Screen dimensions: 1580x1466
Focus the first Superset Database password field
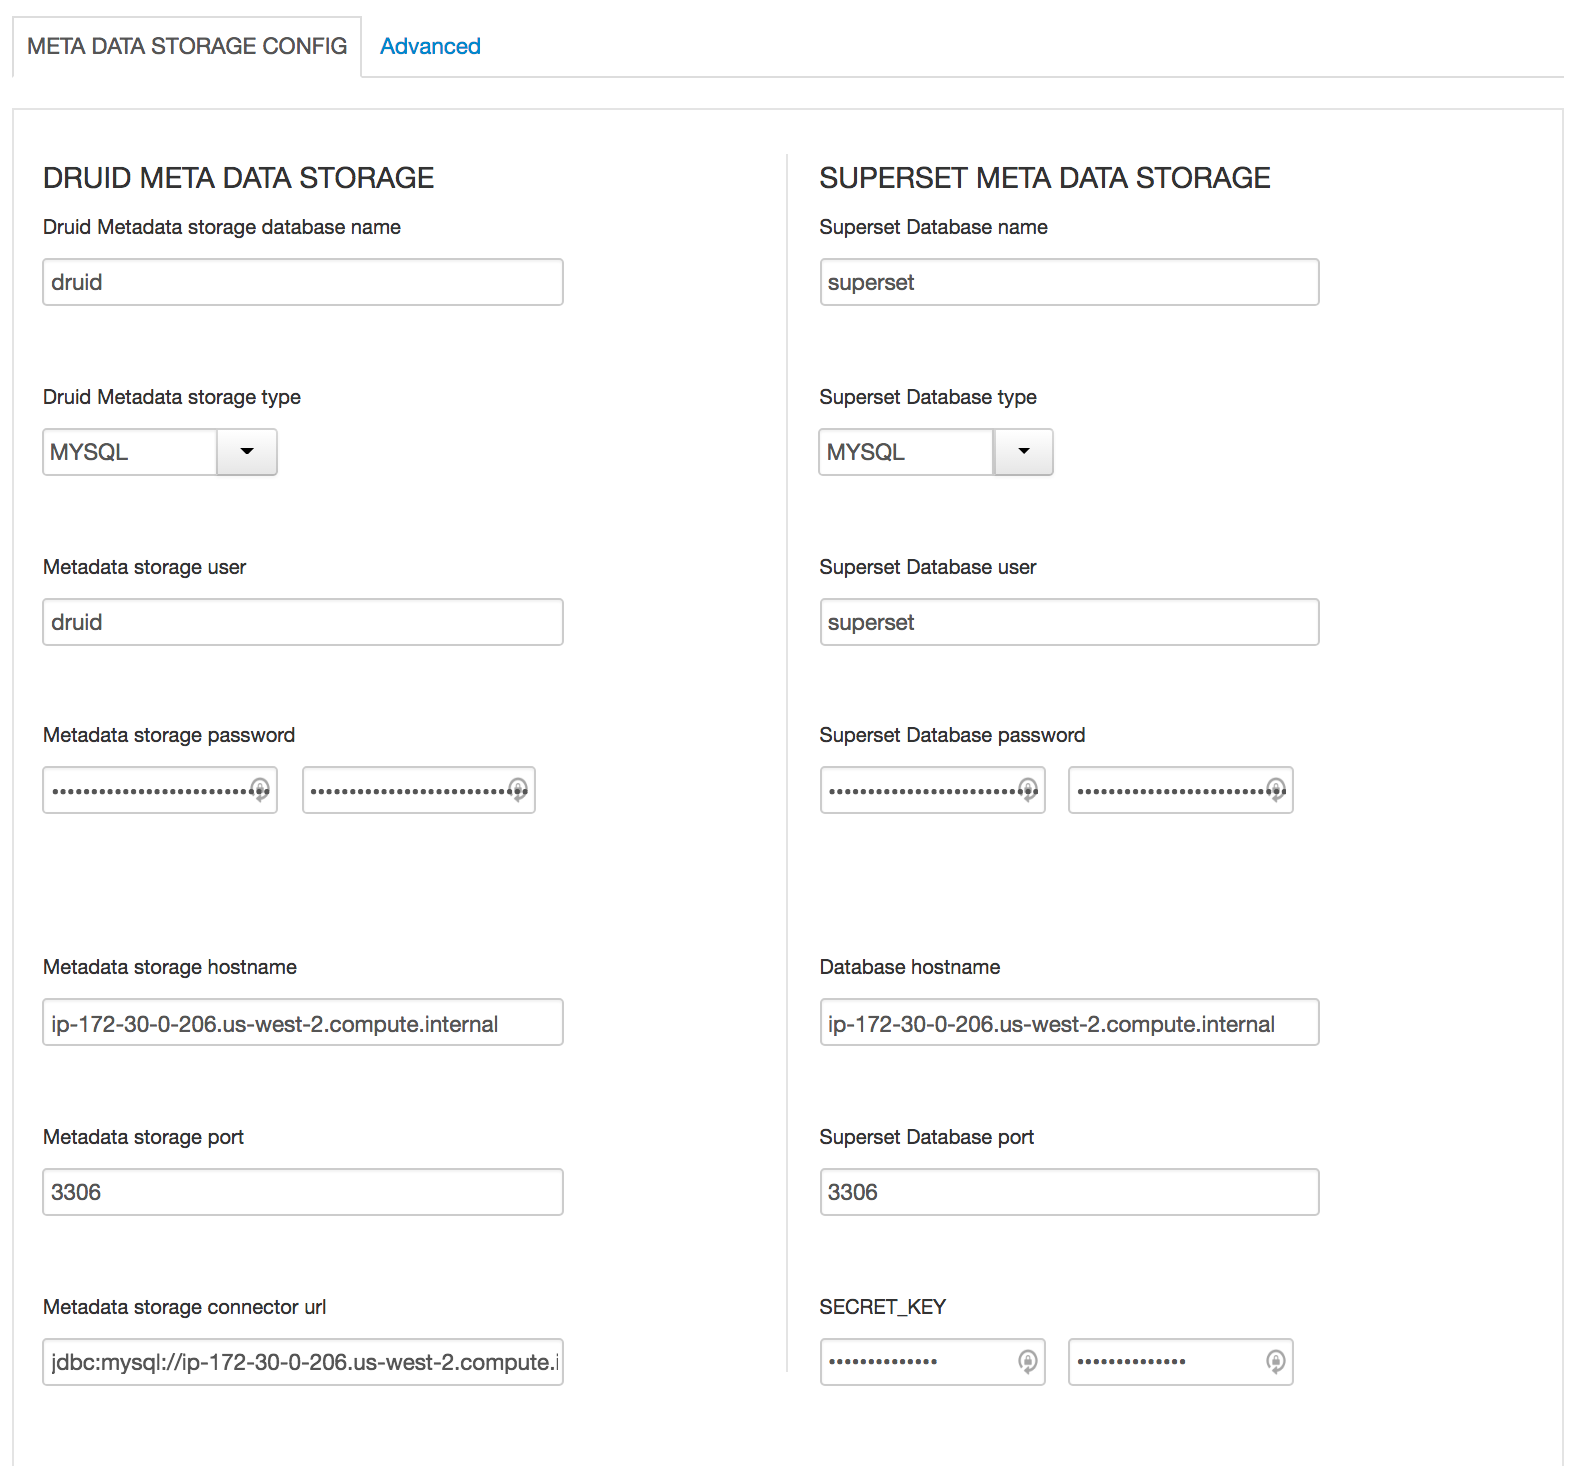tap(932, 790)
